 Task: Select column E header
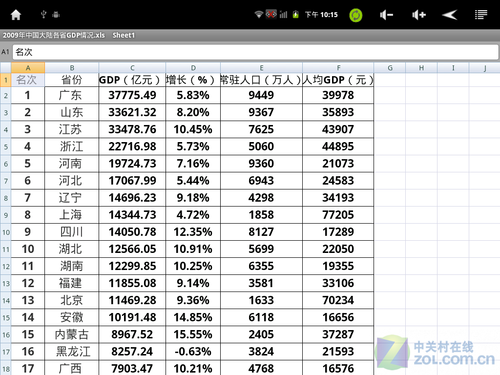click(261, 68)
